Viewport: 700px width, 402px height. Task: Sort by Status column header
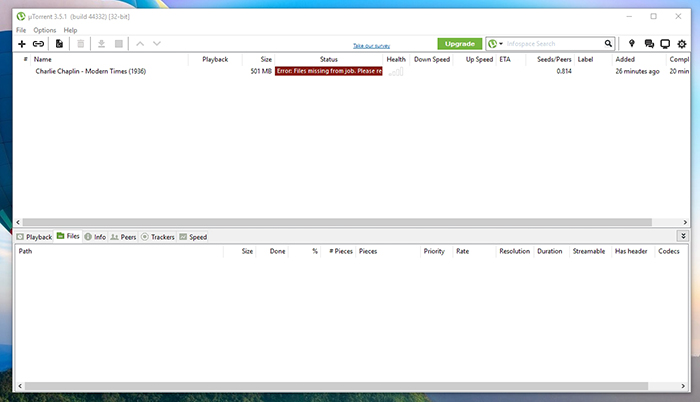(x=329, y=59)
